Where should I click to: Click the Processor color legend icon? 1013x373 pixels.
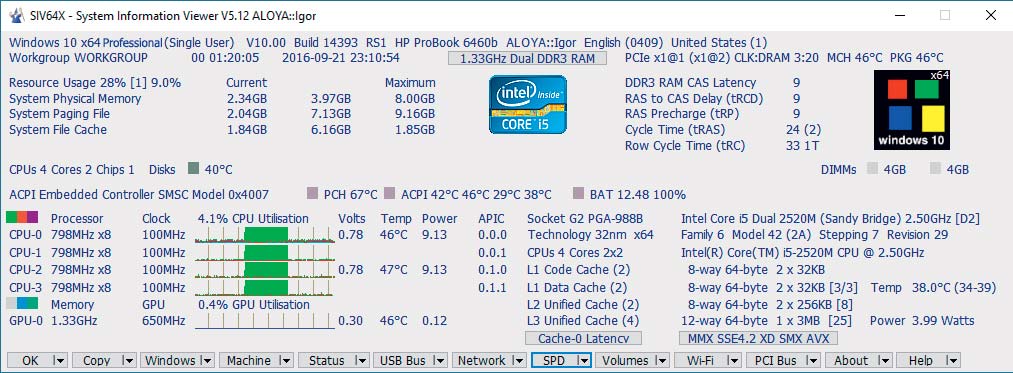point(23,217)
